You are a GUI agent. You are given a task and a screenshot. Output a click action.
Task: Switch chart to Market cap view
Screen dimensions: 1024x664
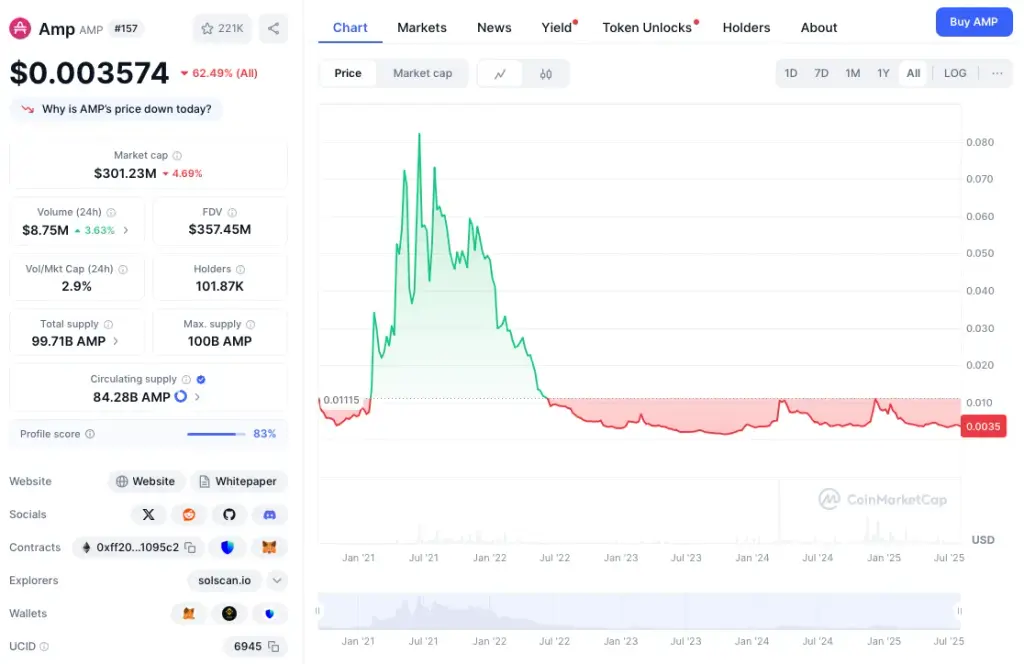coord(423,73)
